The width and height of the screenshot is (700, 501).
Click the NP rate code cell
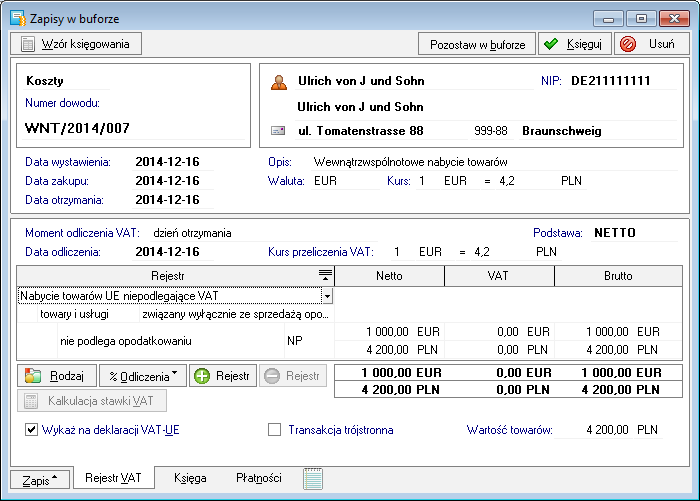[x=309, y=341]
